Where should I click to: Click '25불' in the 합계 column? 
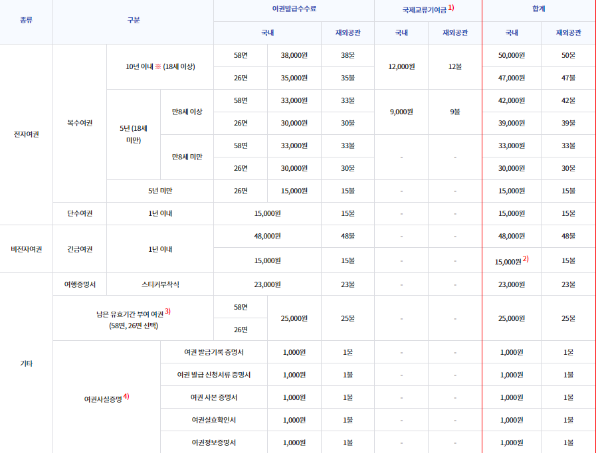click(568, 318)
